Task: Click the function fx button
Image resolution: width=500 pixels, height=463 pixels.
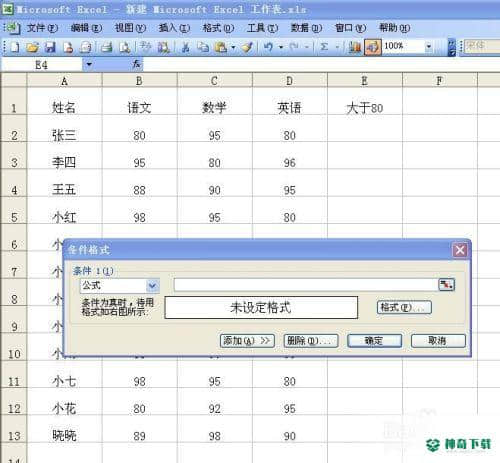Action: tap(136, 64)
